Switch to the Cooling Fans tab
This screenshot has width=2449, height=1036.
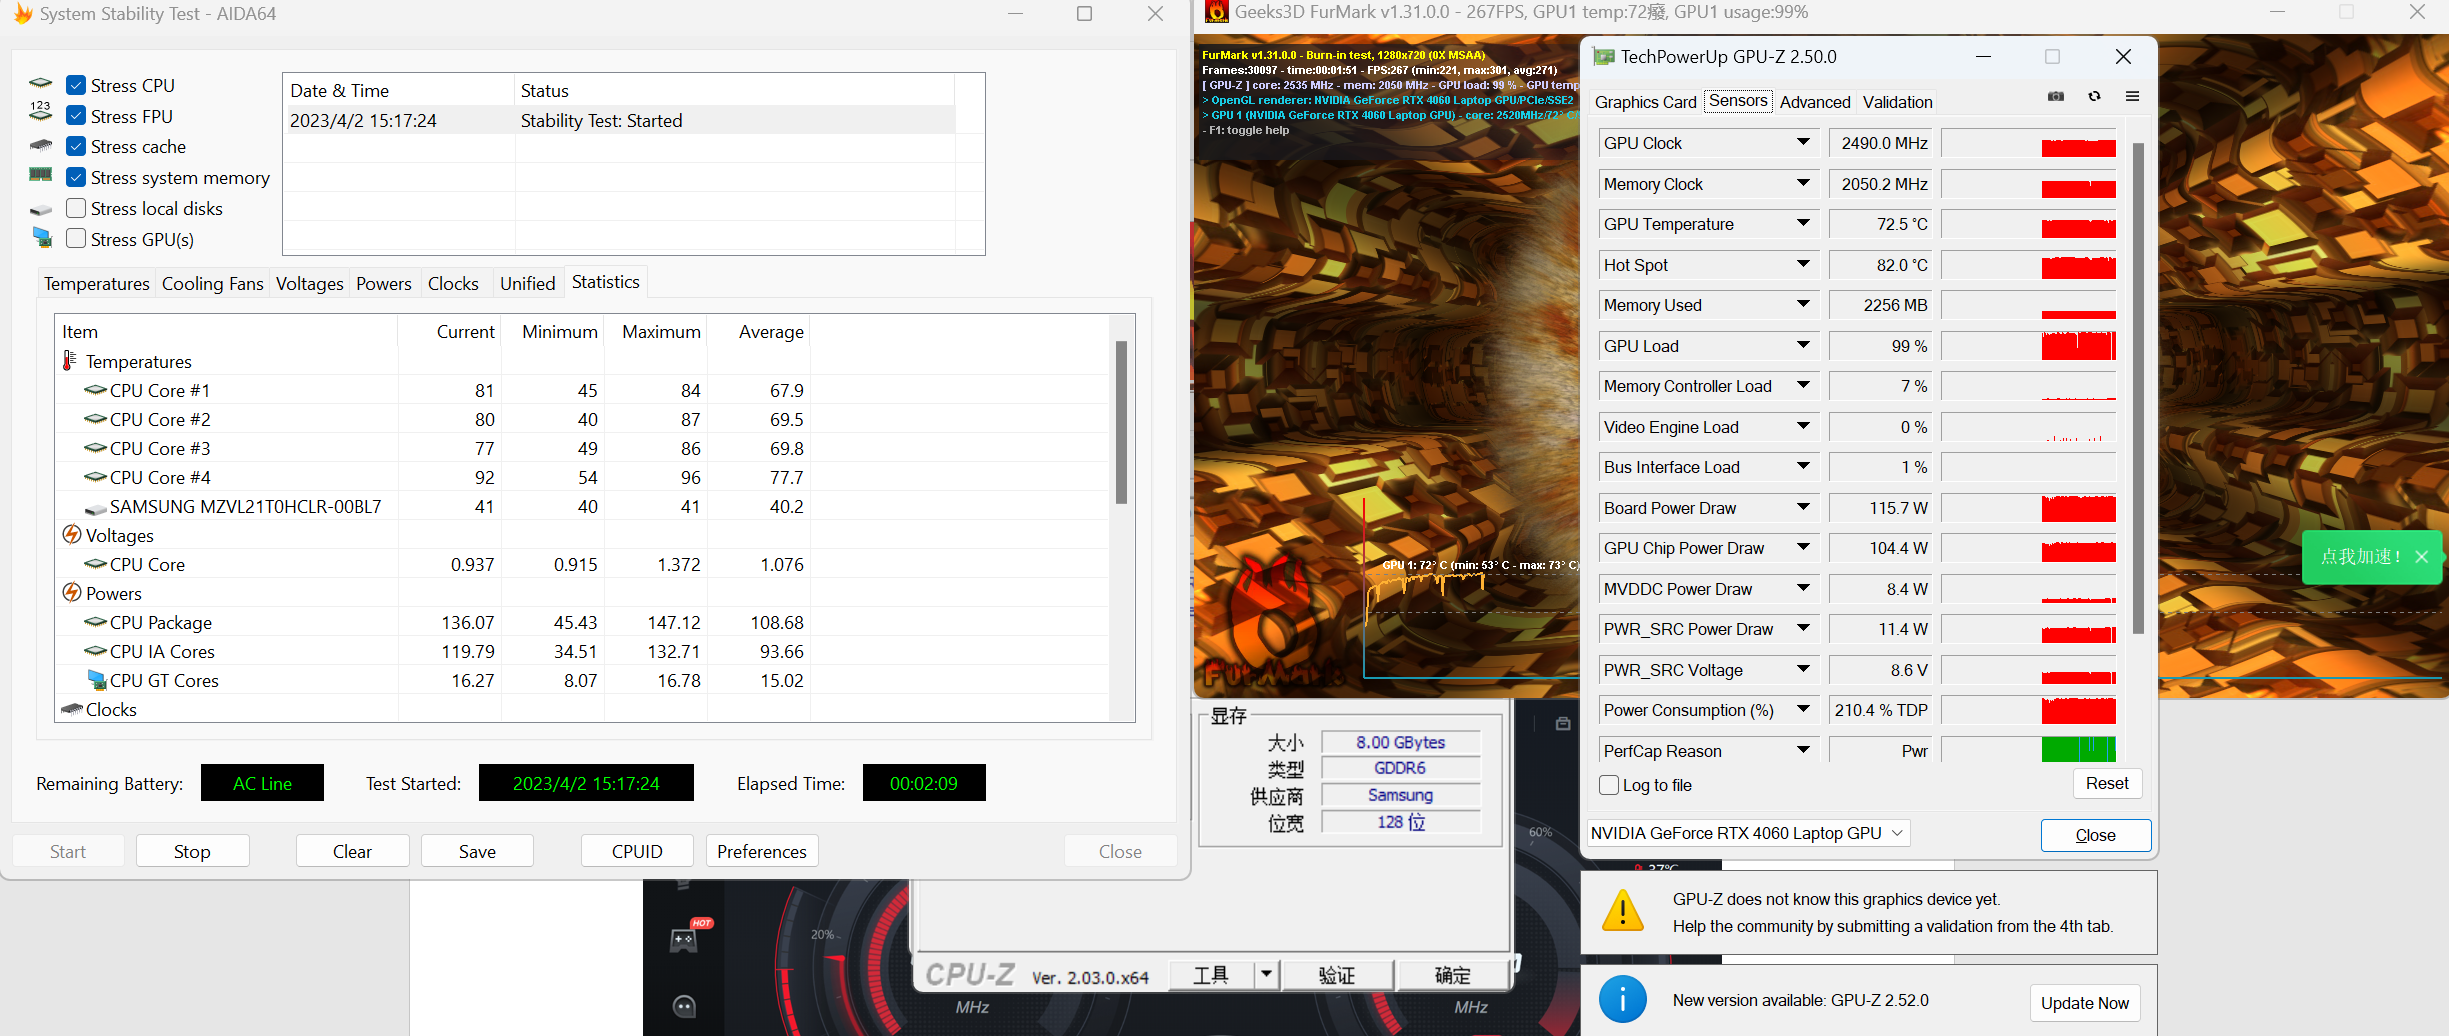[x=213, y=284]
